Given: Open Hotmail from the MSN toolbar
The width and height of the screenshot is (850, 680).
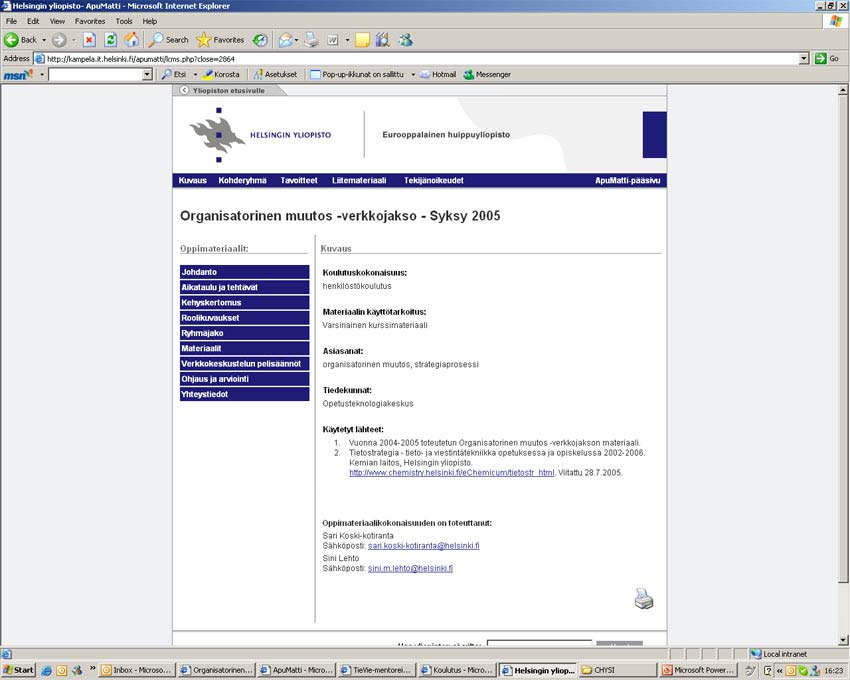Looking at the screenshot, I should tap(438, 74).
